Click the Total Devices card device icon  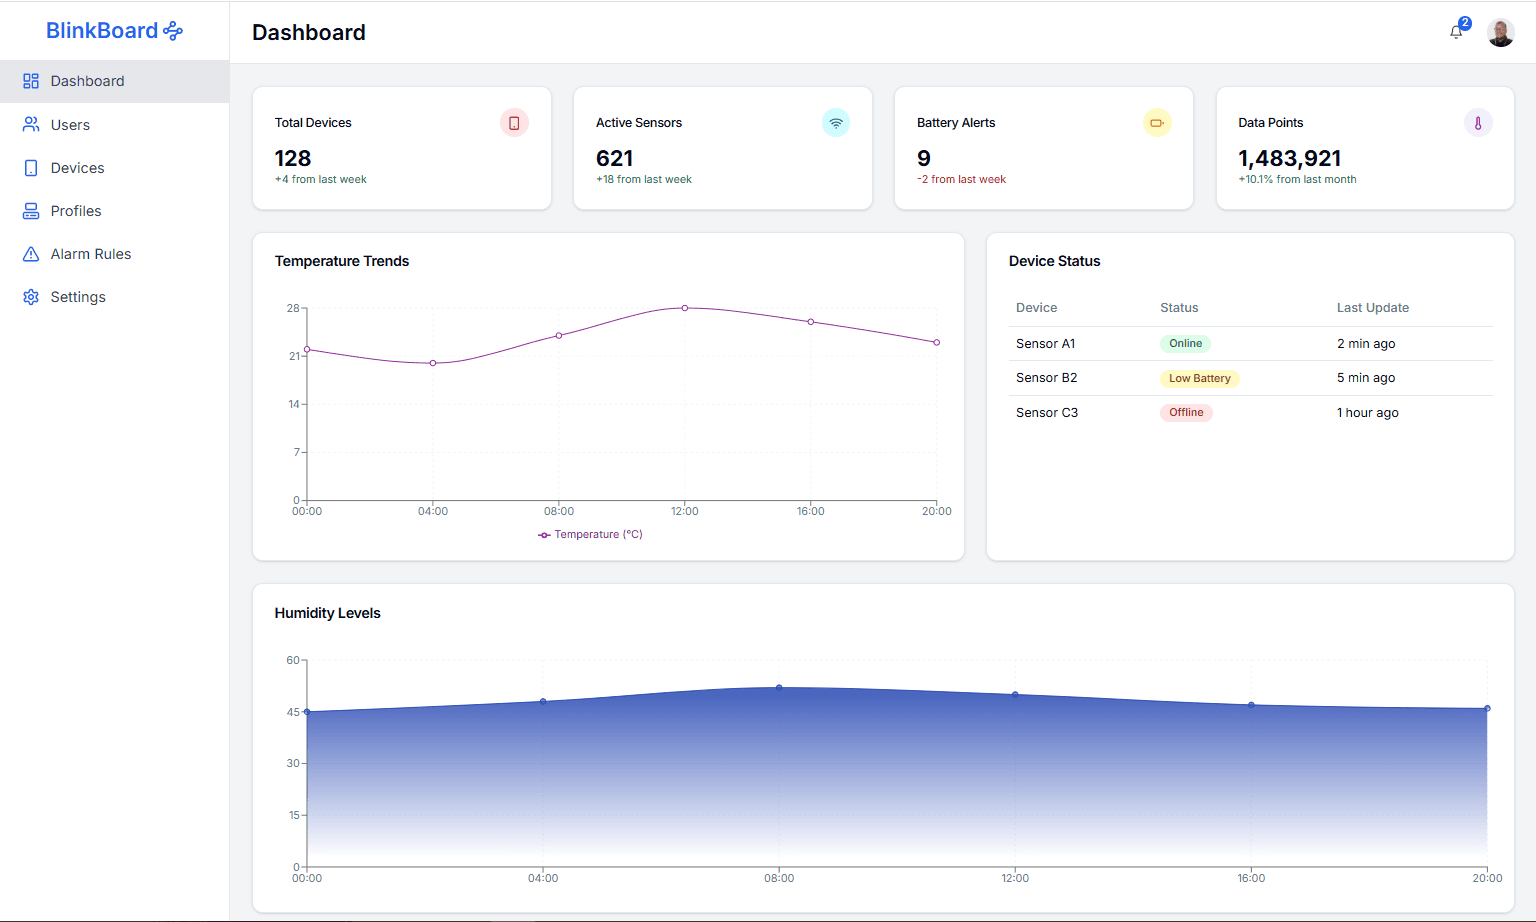pyautogui.click(x=514, y=123)
